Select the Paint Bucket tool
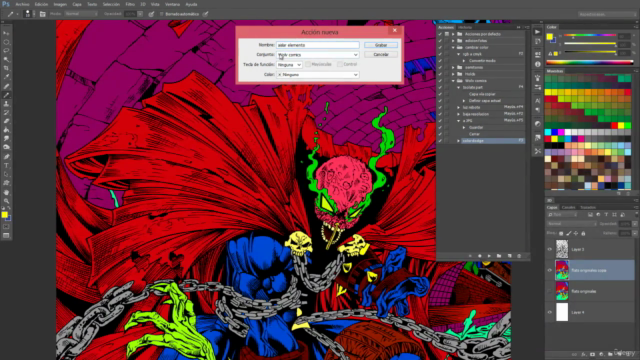The image size is (640, 360). pos(6,130)
